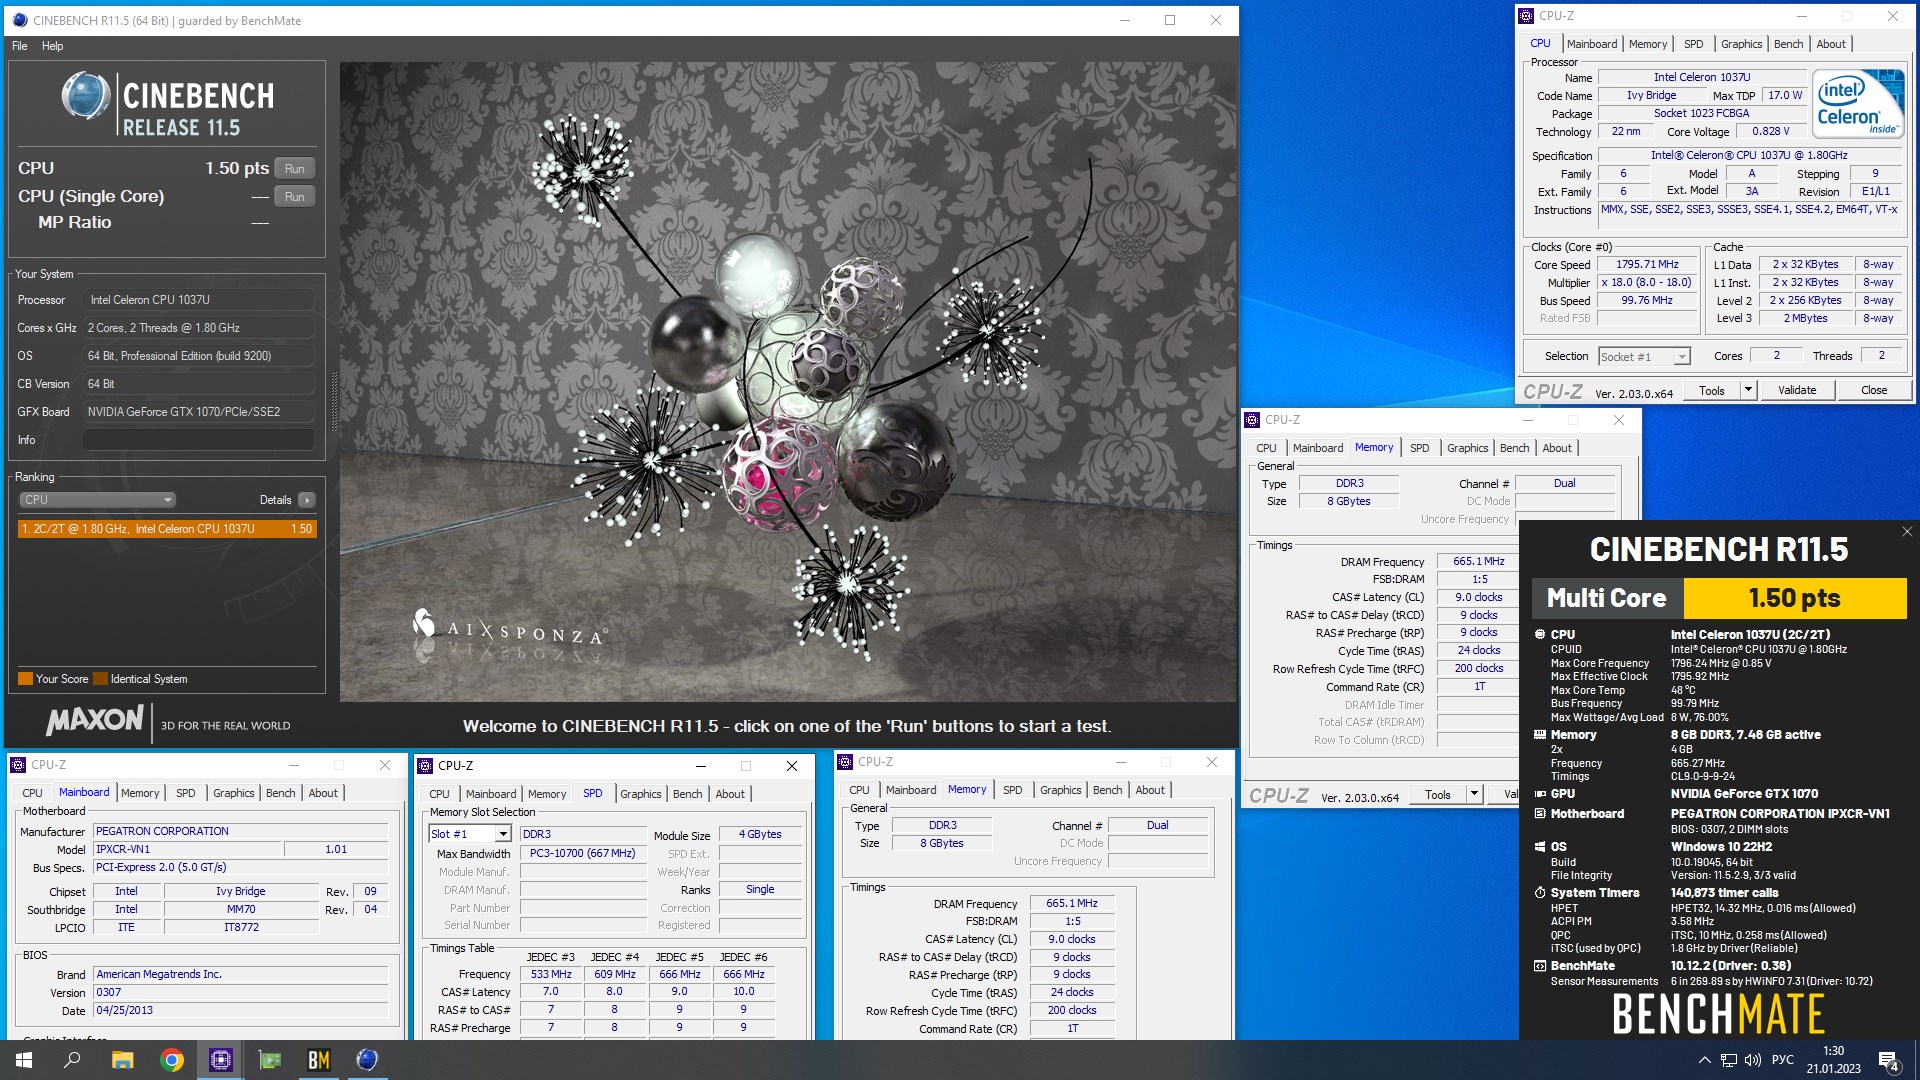
Task: Run the CPU Single Core test
Action: pos(294,197)
